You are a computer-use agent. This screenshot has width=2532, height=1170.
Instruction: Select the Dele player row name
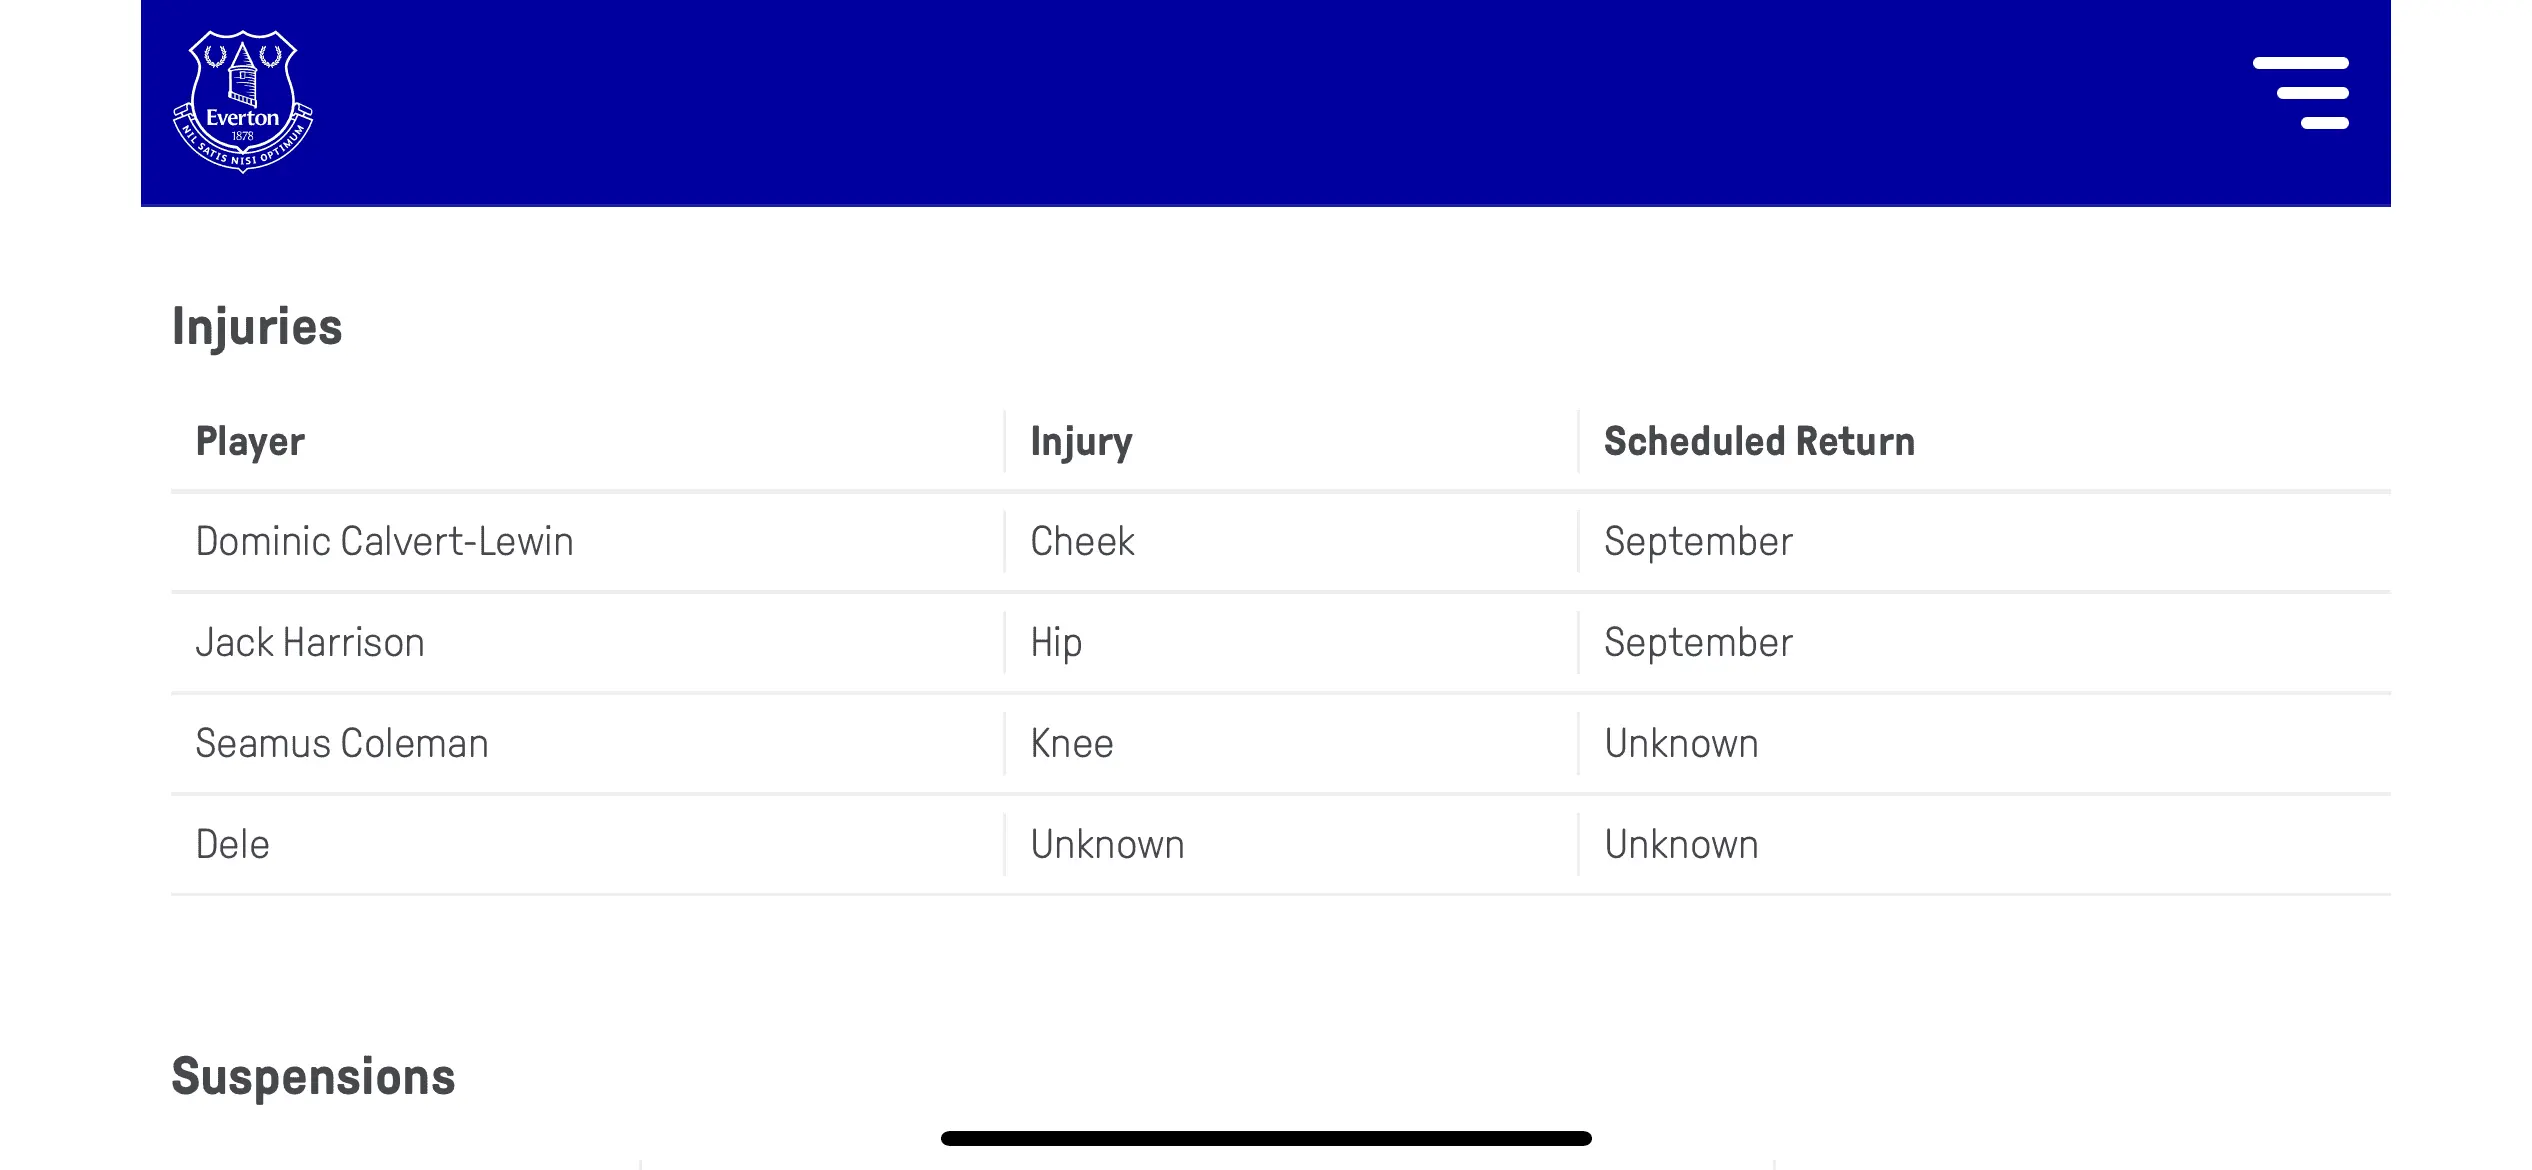[x=233, y=845]
